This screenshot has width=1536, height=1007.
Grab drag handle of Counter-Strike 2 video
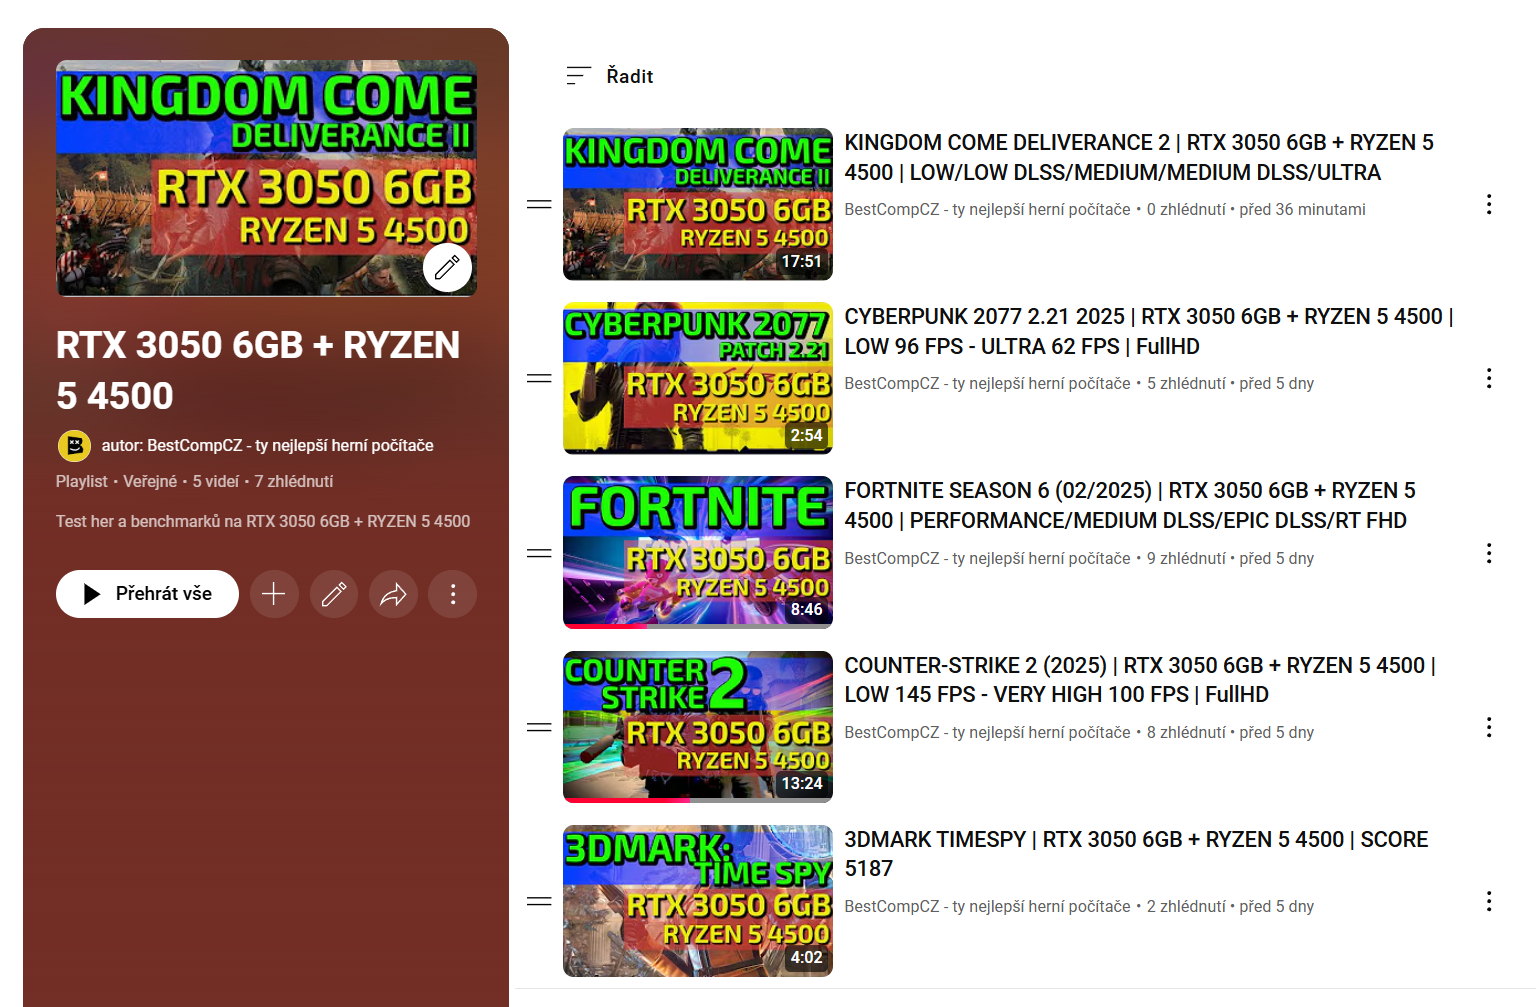coord(539,727)
